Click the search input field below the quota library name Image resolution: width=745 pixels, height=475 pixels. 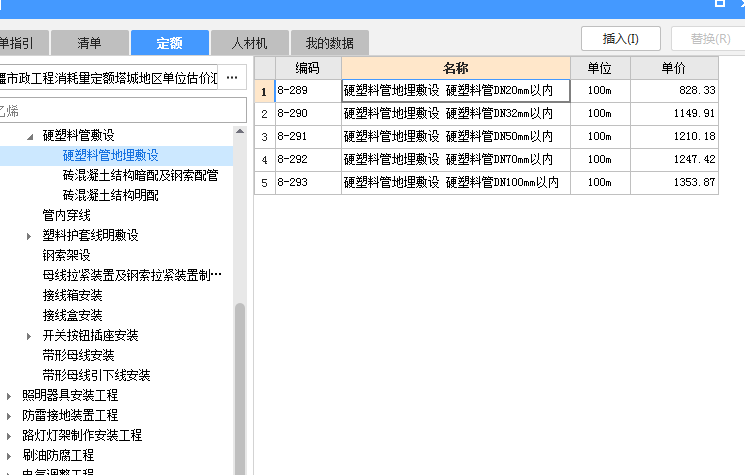[x=121, y=111]
